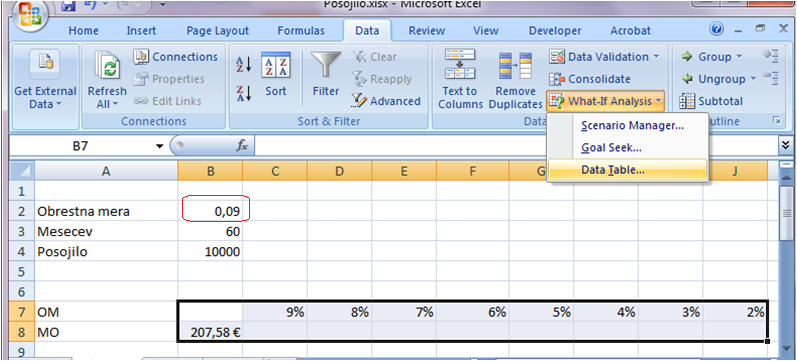This screenshot has width=797, height=361.
Task: Click the Ungroup outline button
Action: pyautogui.click(x=713, y=79)
